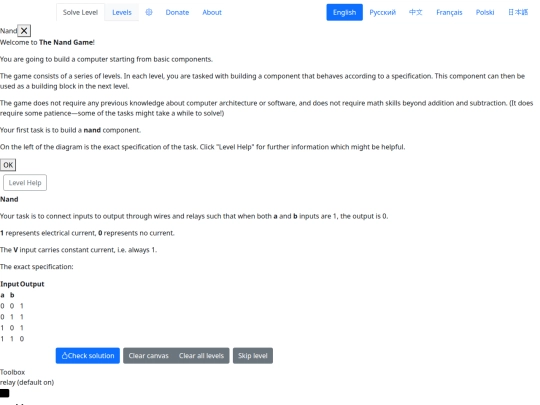This screenshot has height=405, width=540.
Task: Open the About page link
Action: point(212,12)
